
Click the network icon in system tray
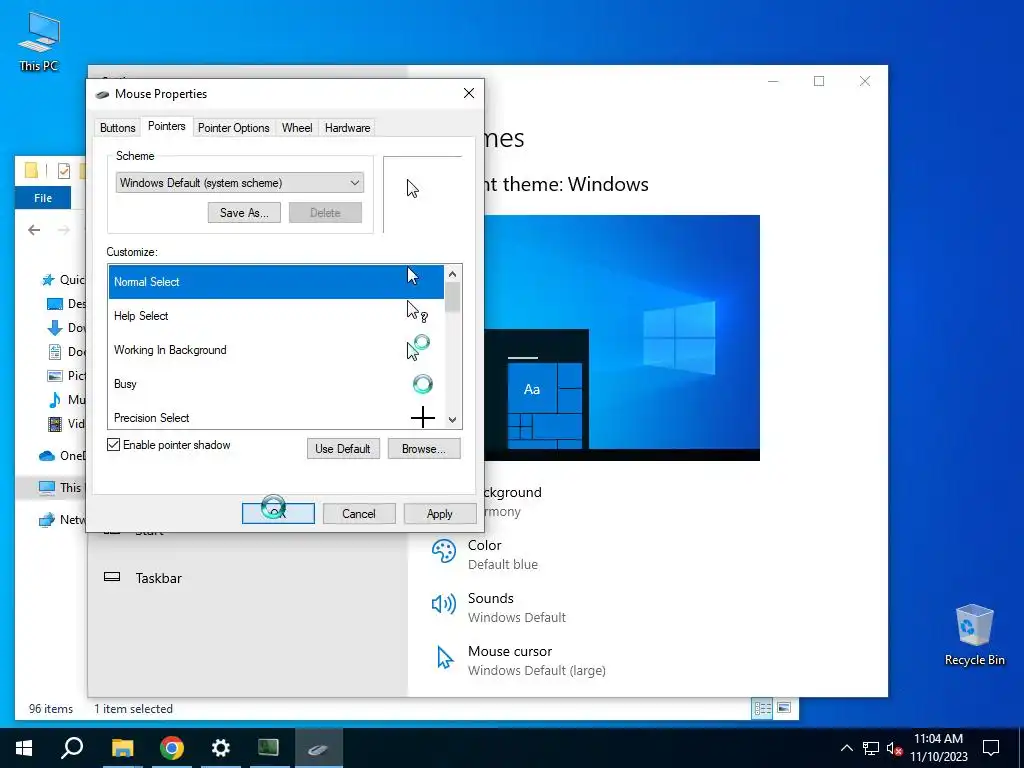(871, 748)
